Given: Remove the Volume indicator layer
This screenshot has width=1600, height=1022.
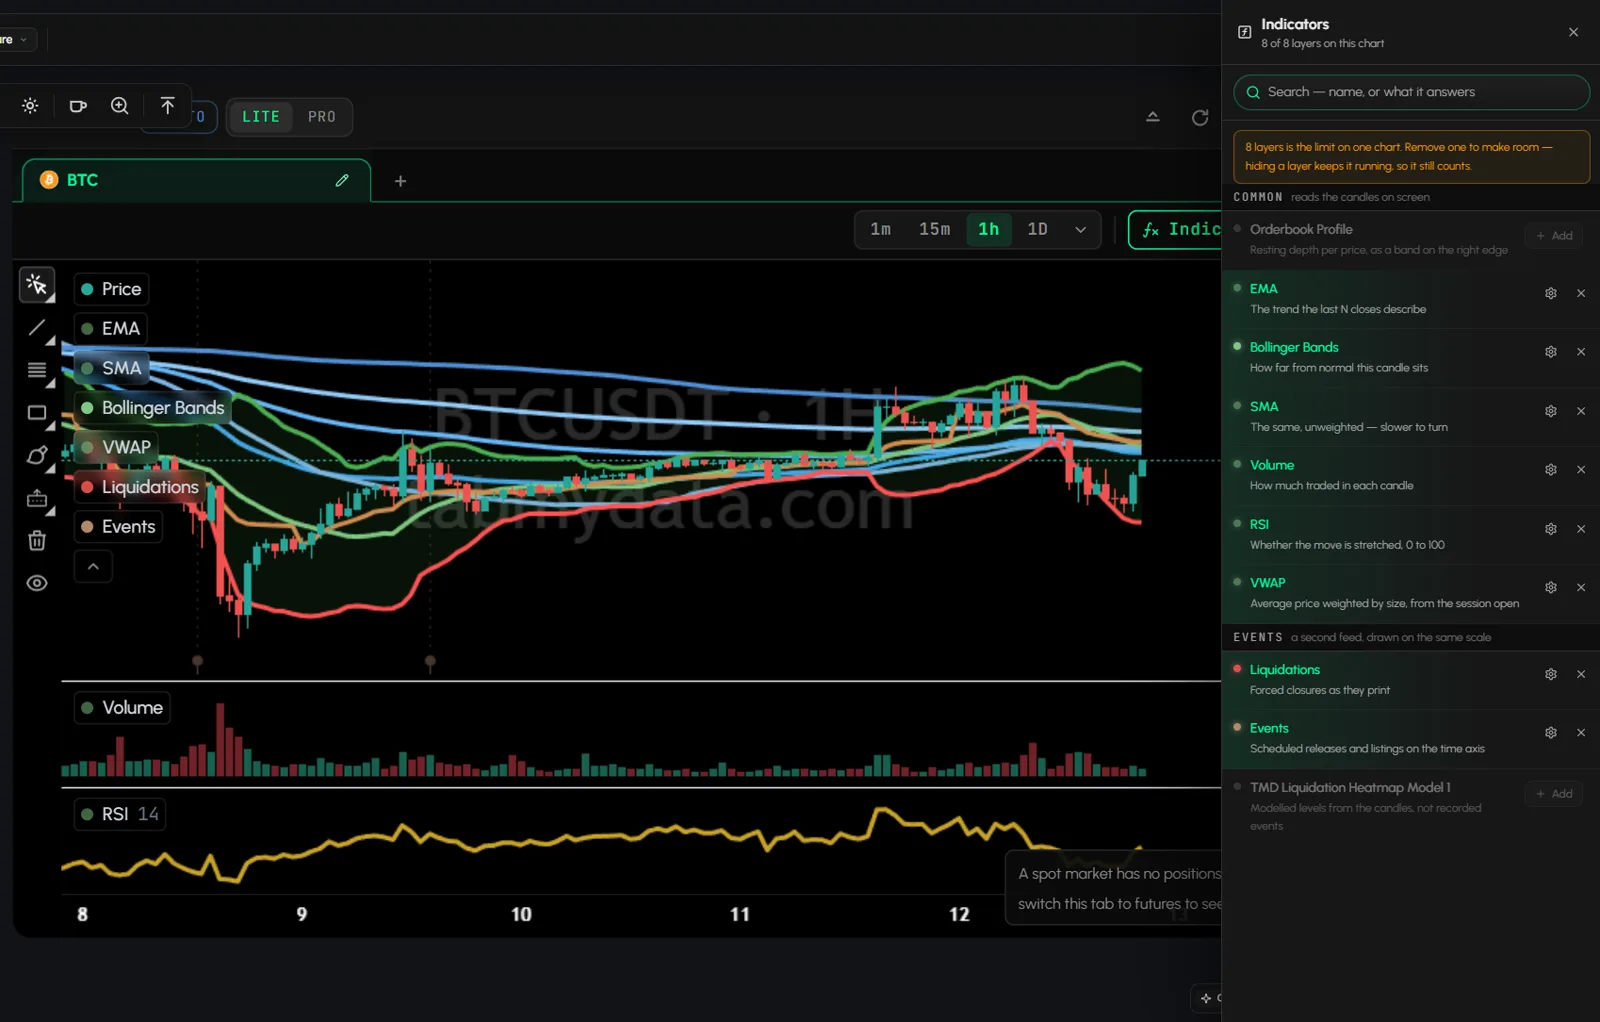Looking at the screenshot, I should coord(1581,470).
